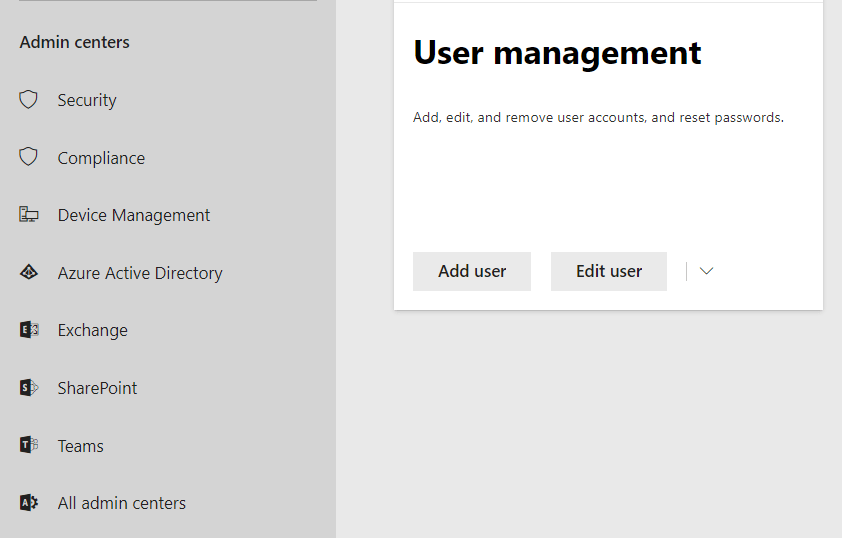Open SharePoint label in admin centers
The width and height of the screenshot is (842, 538).
[98, 388]
